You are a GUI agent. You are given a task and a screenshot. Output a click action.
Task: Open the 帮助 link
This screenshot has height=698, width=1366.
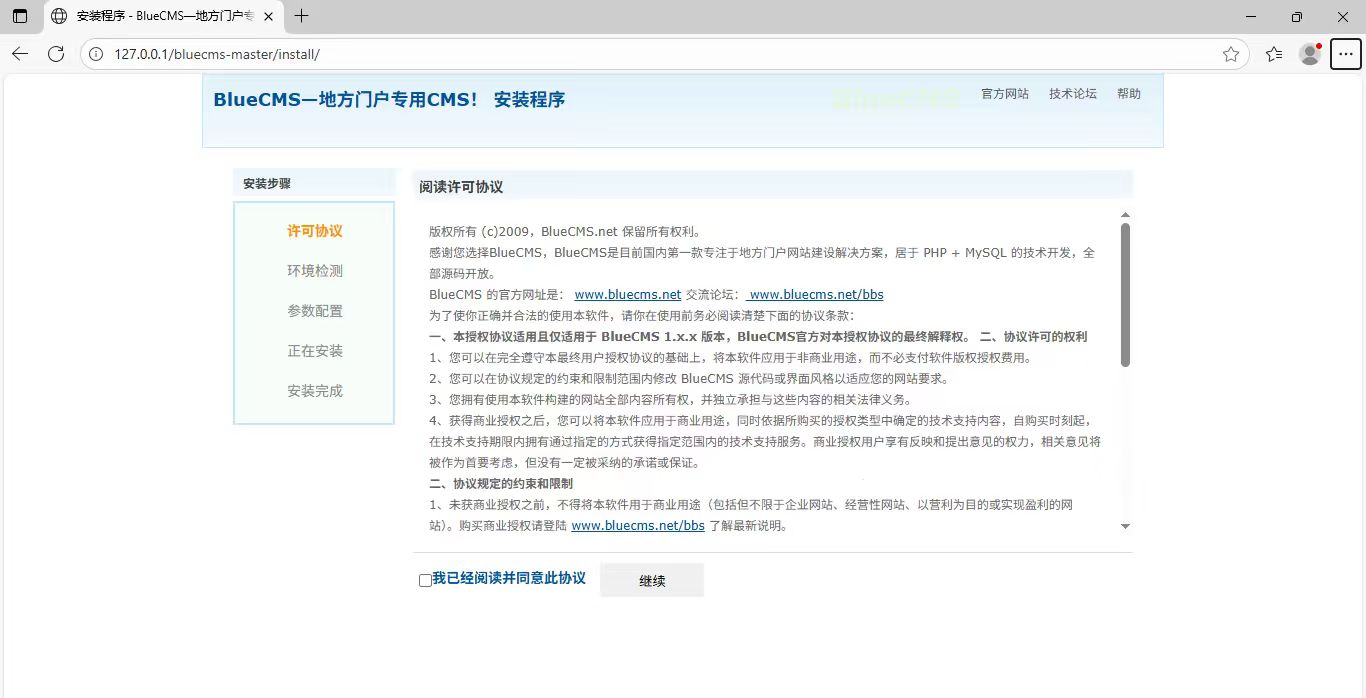pyautogui.click(x=1129, y=94)
